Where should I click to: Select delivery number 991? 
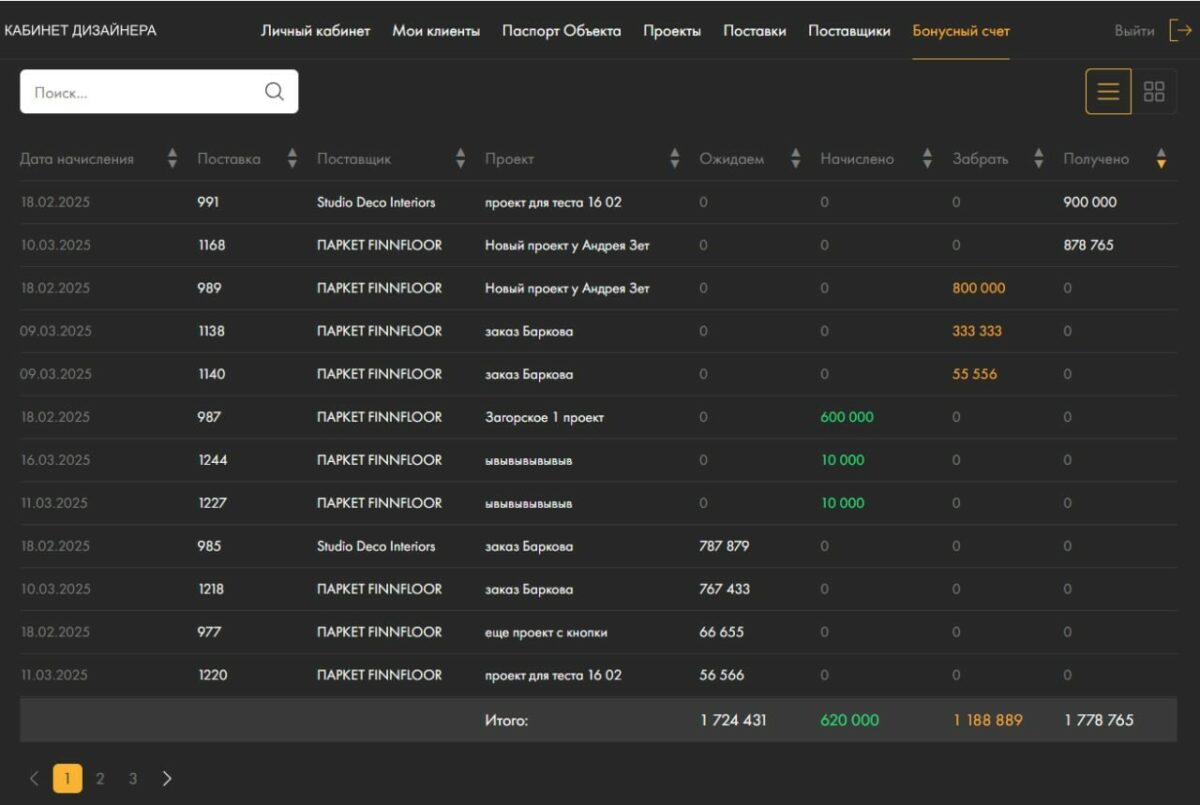tap(208, 202)
